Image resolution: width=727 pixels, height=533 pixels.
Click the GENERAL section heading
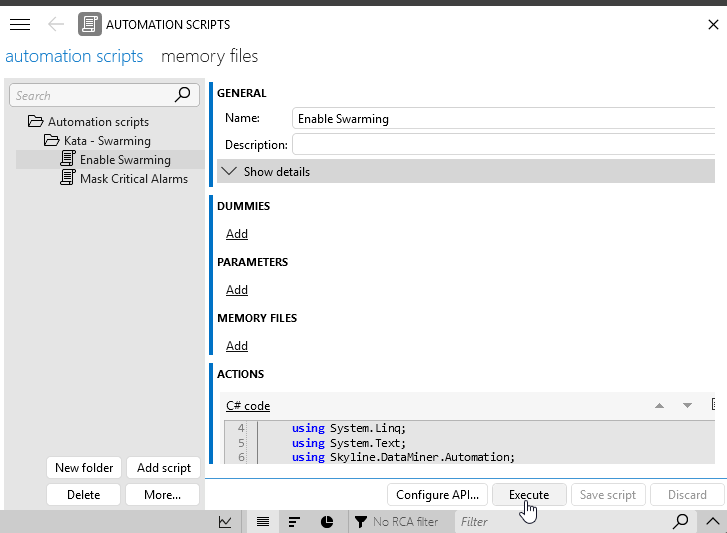pyautogui.click(x=242, y=93)
